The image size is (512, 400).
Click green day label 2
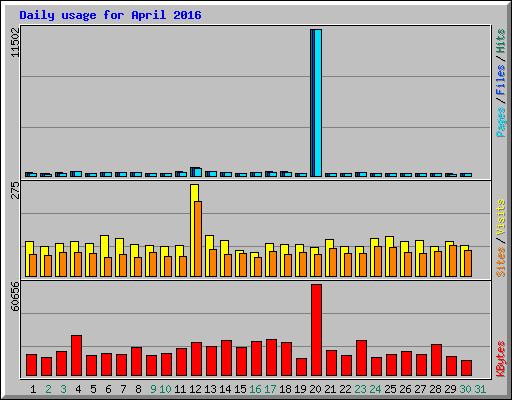click(48, 389)
